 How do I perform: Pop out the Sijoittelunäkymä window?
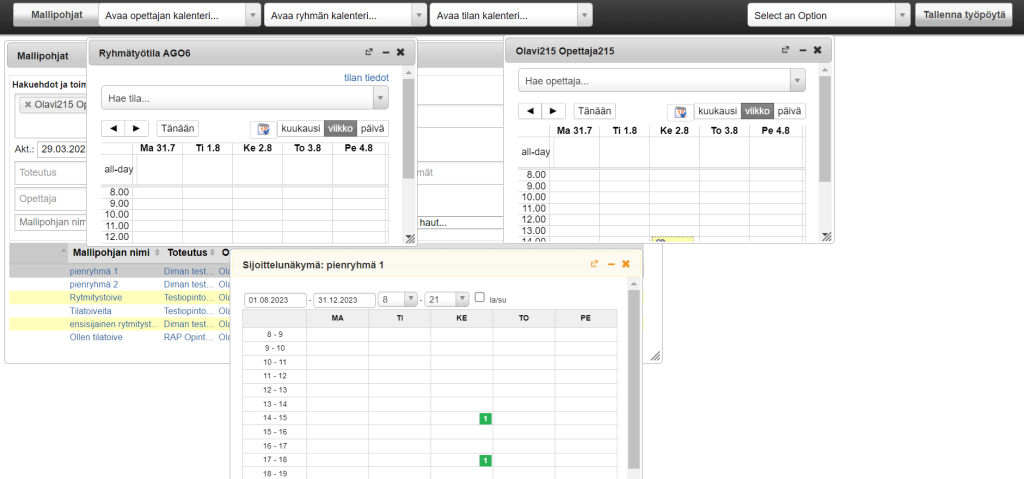point(594,264)
